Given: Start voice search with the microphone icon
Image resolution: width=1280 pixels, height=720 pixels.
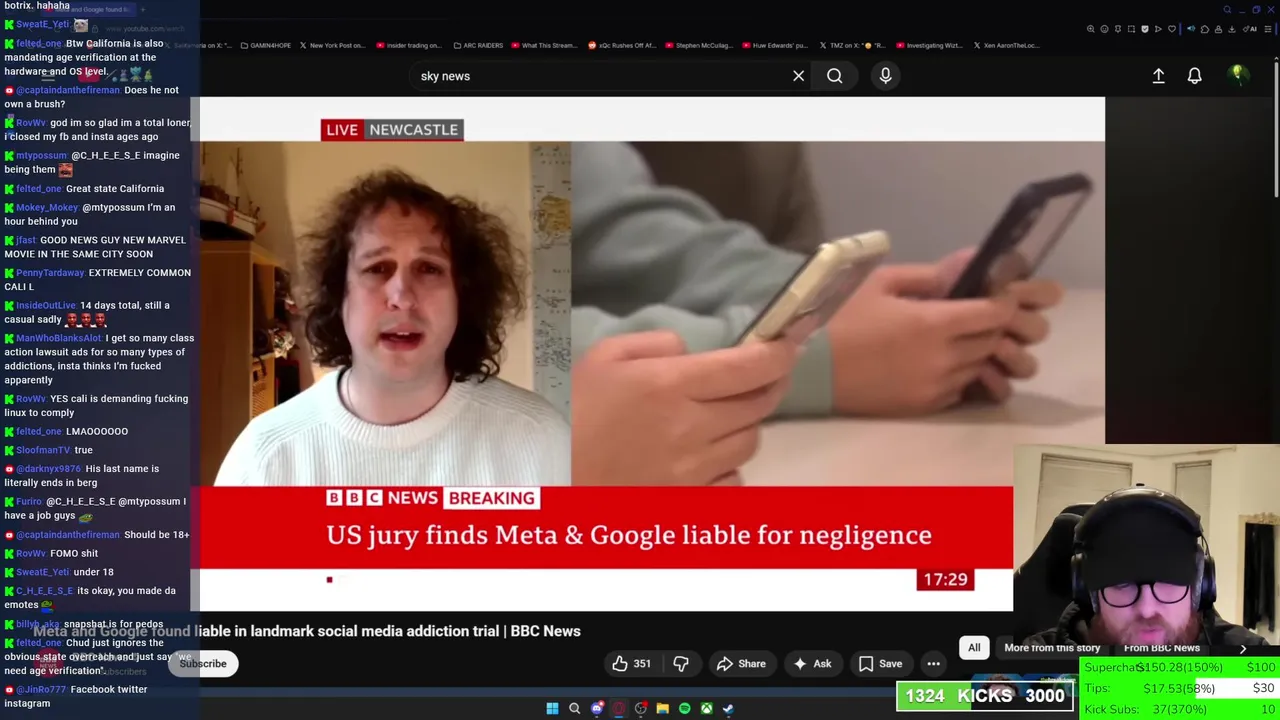Looking at the screenshot, I should pos(885,76).
